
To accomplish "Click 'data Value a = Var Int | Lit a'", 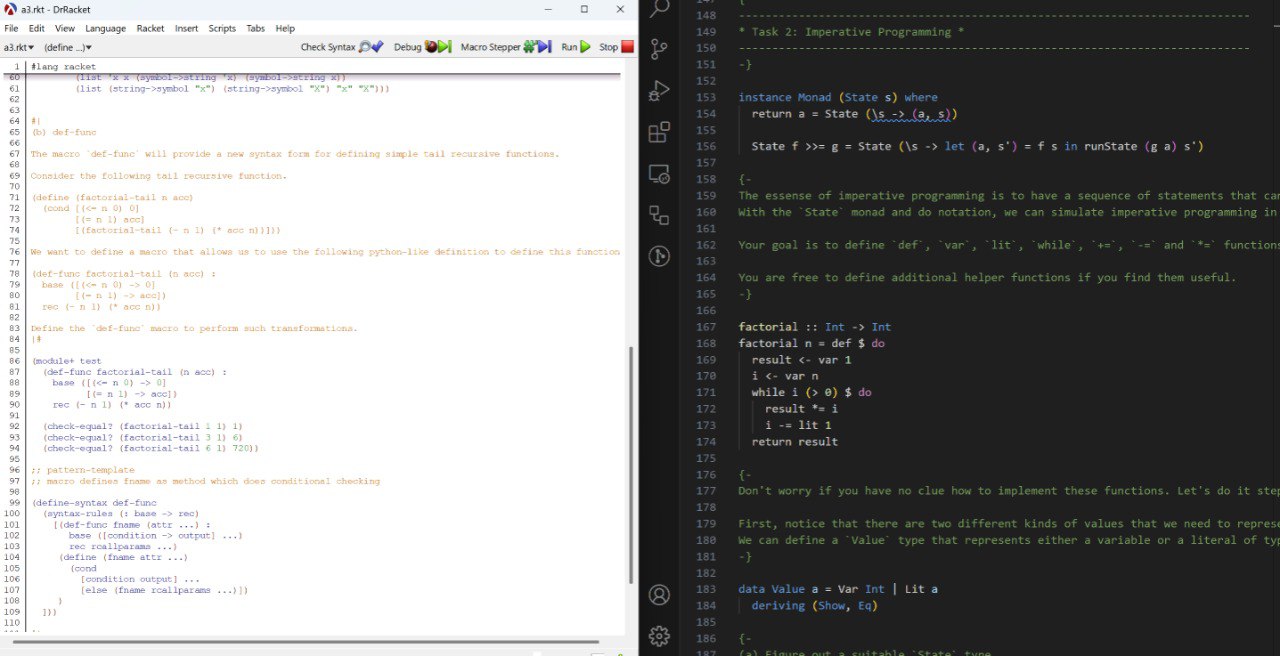I will 838,589.
